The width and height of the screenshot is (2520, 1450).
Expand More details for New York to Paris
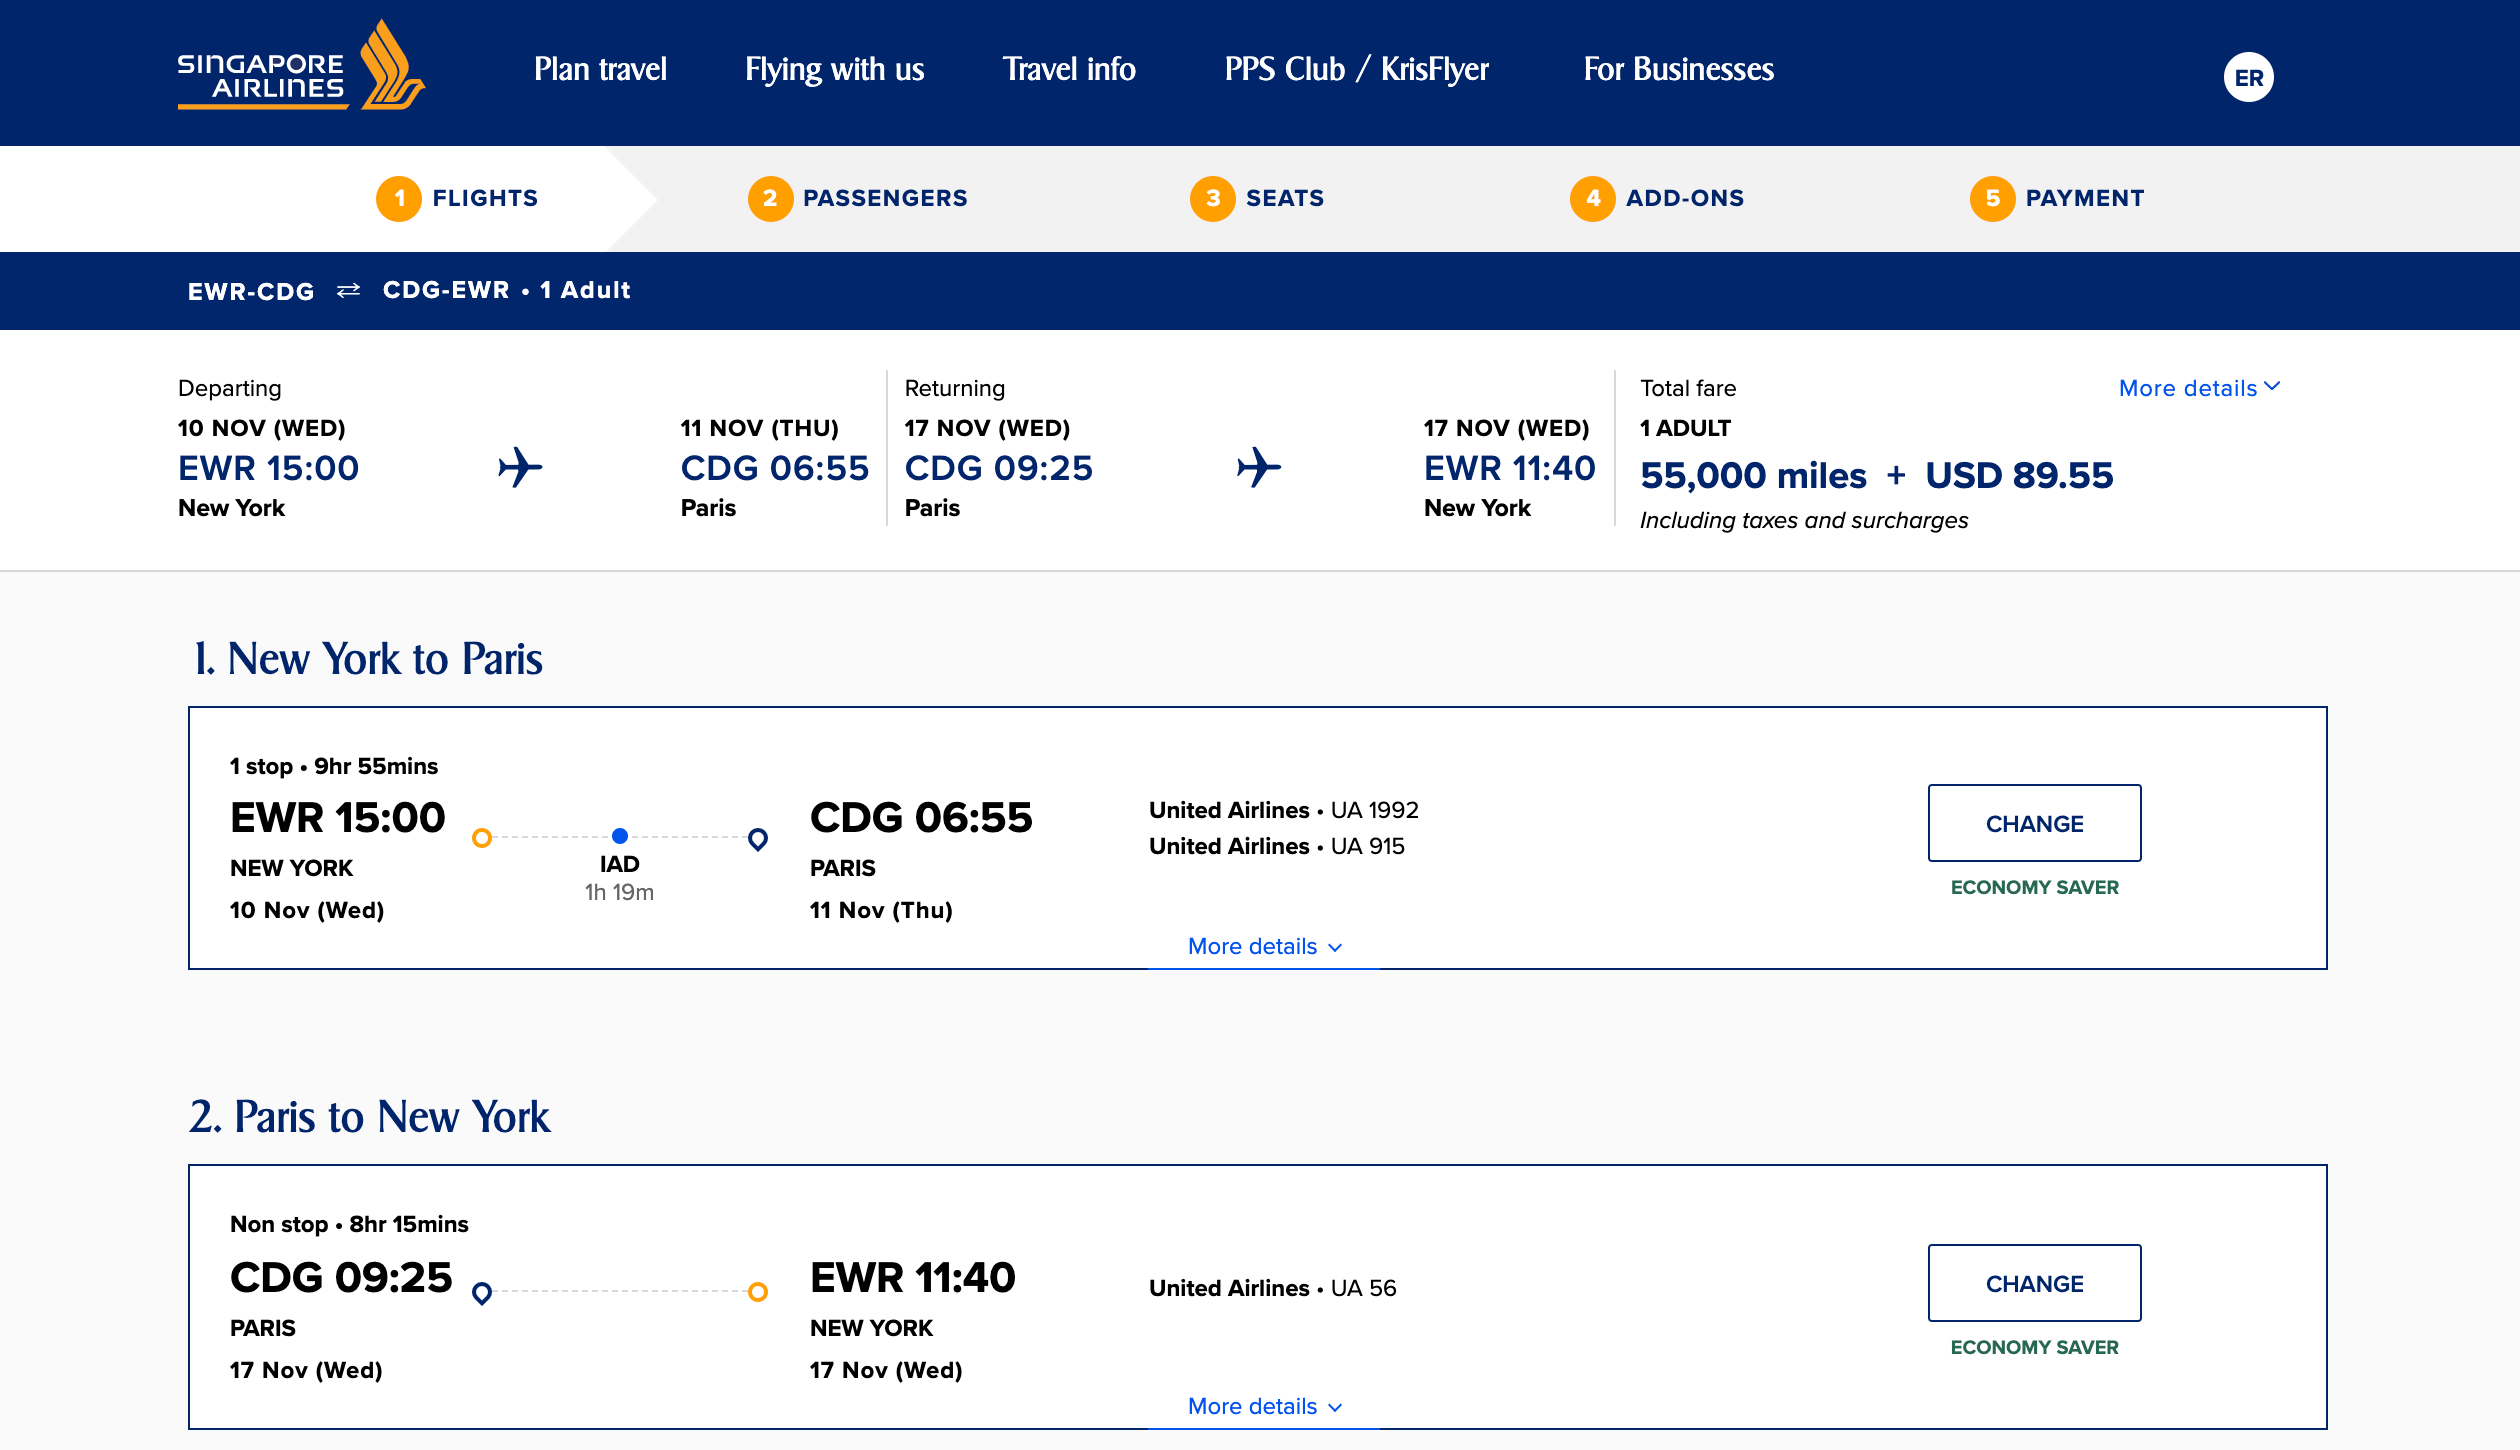point(1264,946)
